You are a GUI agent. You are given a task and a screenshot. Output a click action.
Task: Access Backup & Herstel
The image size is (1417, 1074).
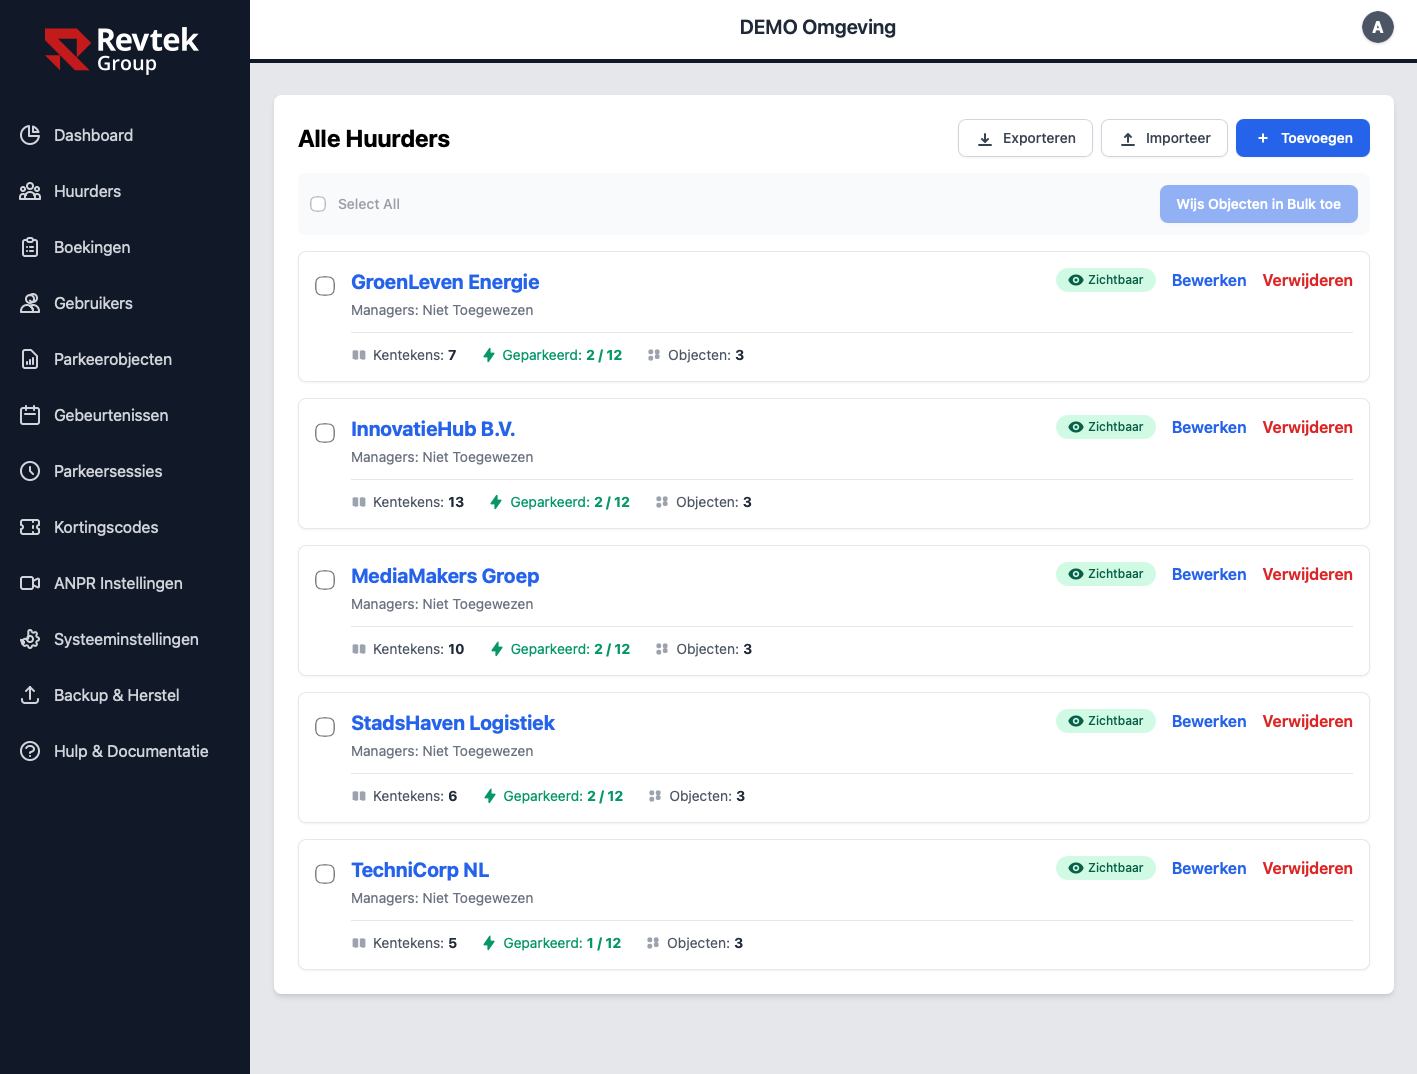116,695
